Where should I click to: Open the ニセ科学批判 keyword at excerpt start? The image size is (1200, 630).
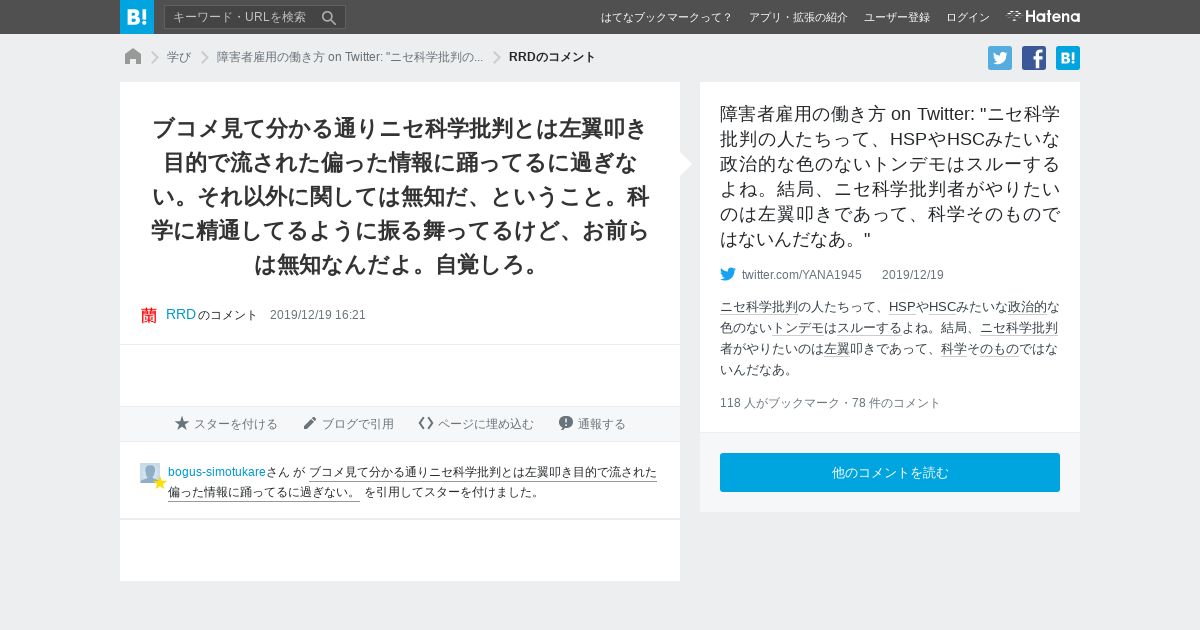click(759, 307)
